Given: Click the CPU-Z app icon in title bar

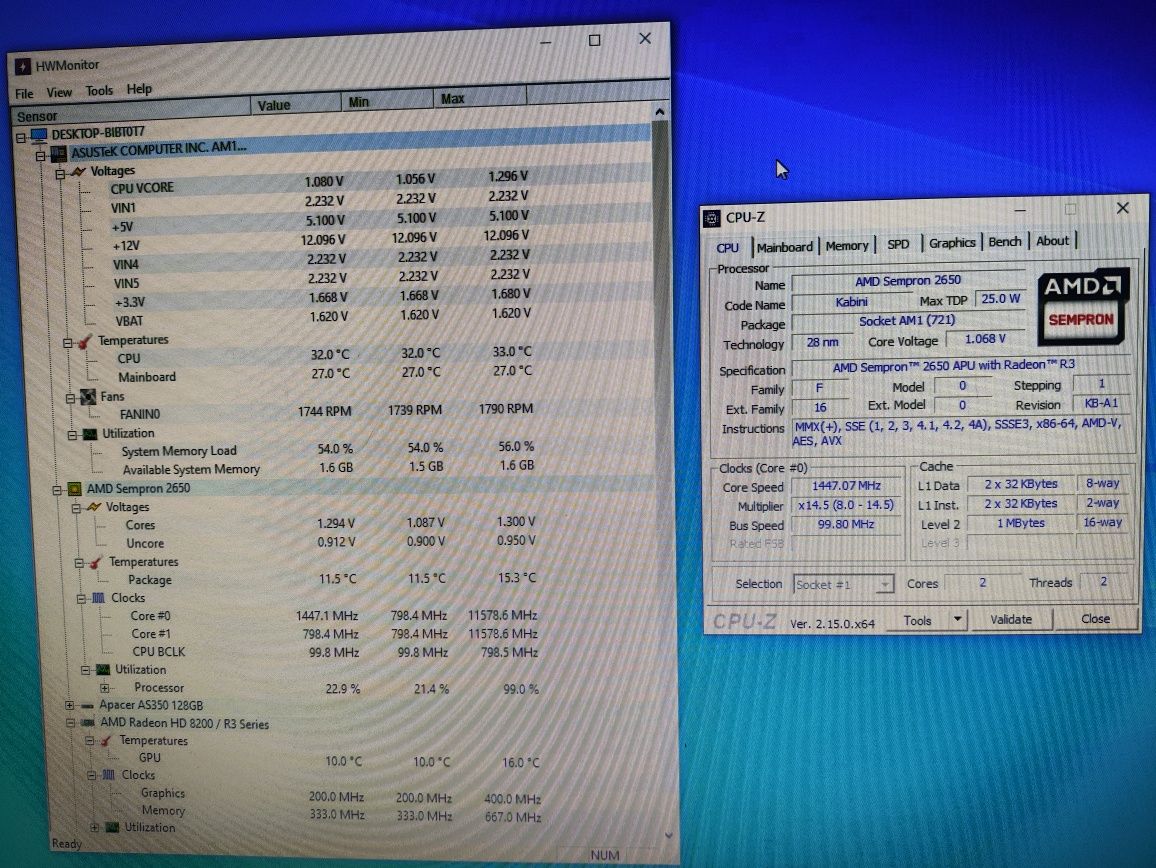Looking at the screenshot, I should 712,218.
